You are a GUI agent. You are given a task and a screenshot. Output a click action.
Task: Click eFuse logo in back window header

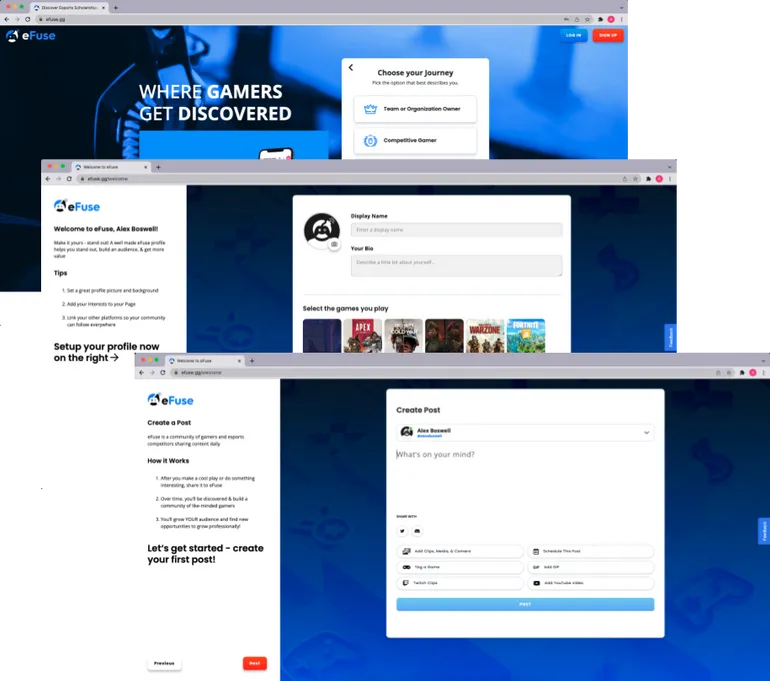(x=31, y=36)
